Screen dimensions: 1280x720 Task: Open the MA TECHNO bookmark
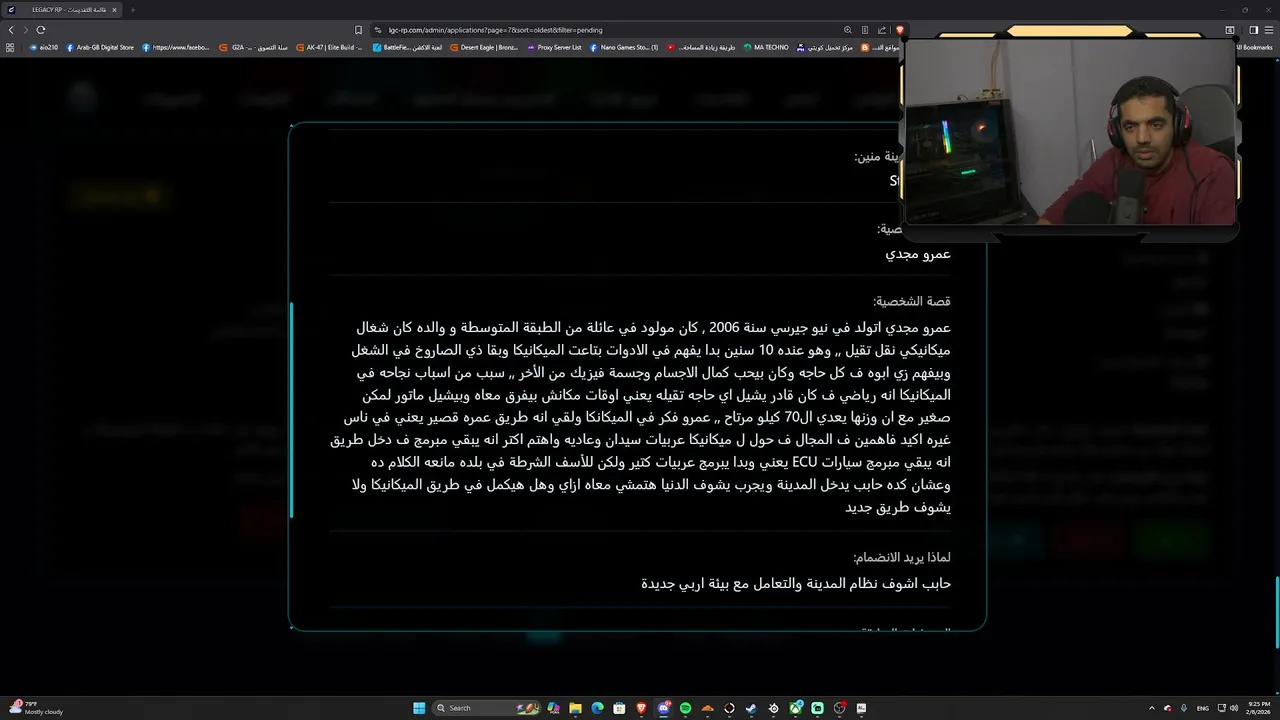point(766,47)
